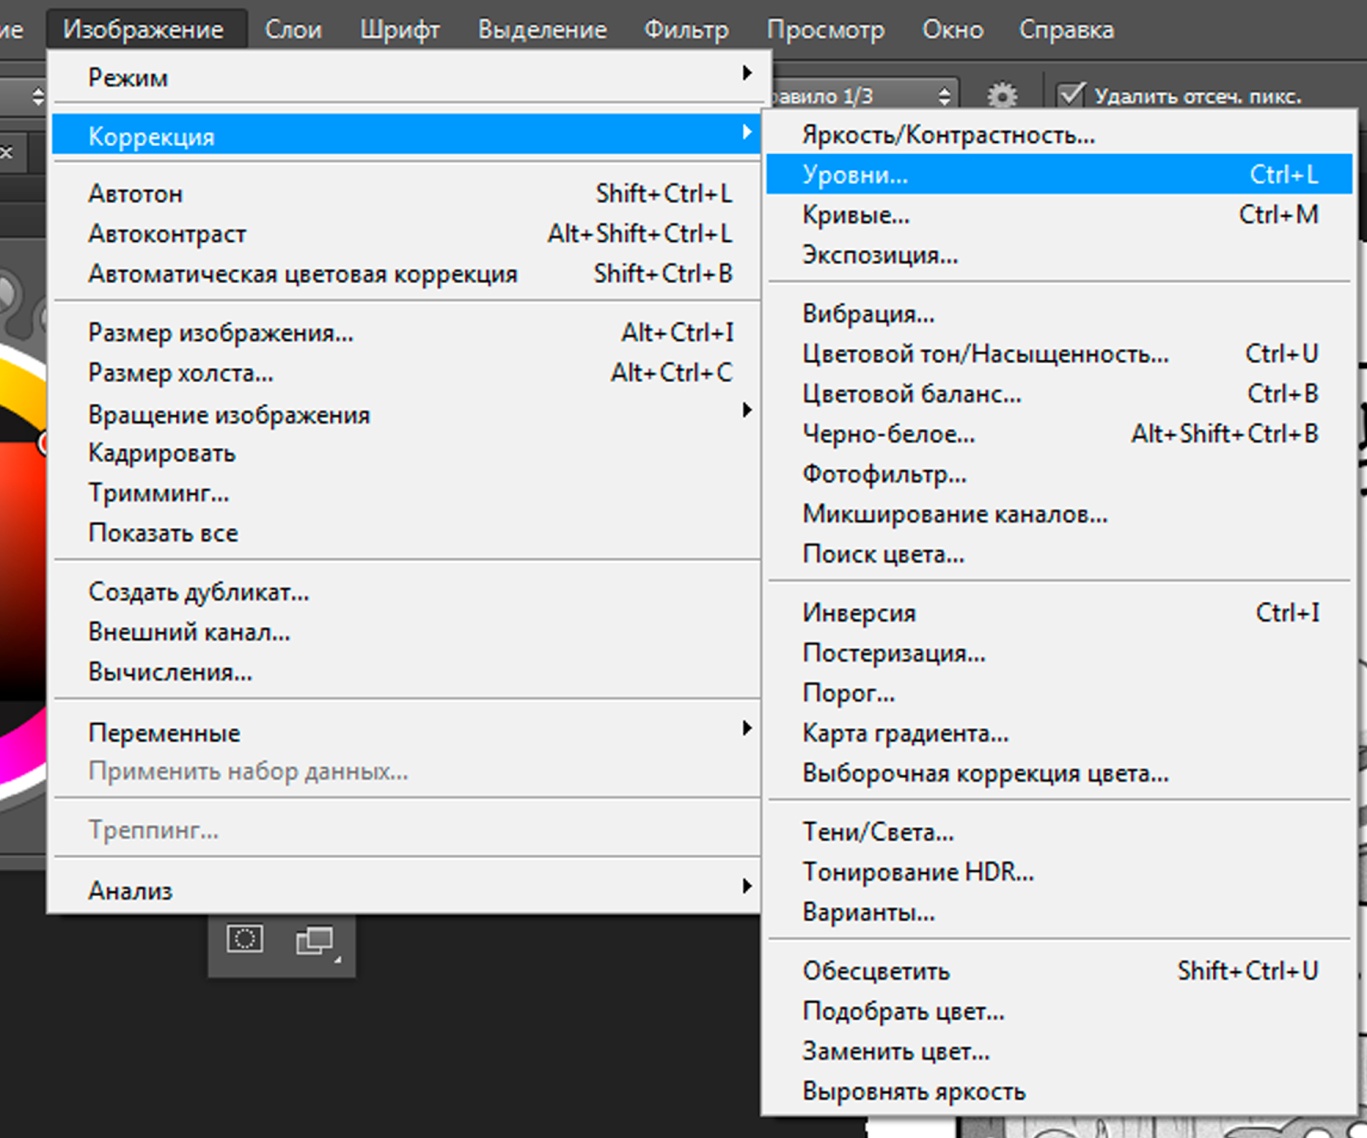
Task: Choose Автотон command
Action: tap(406, 193)
